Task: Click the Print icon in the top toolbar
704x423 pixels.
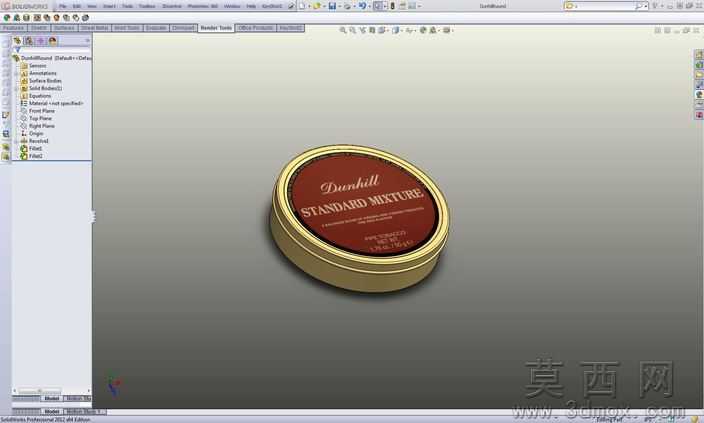Action: click(x=347, y=6)
